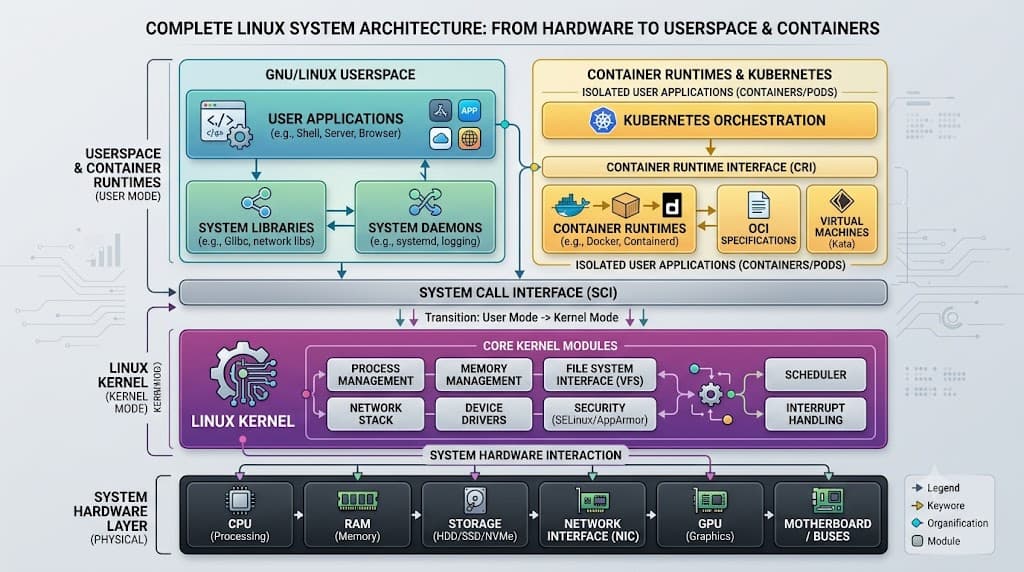Click the Linux Kernel gear-circuit logo
The image size is (1024, 572).
(x=243, y=374)
